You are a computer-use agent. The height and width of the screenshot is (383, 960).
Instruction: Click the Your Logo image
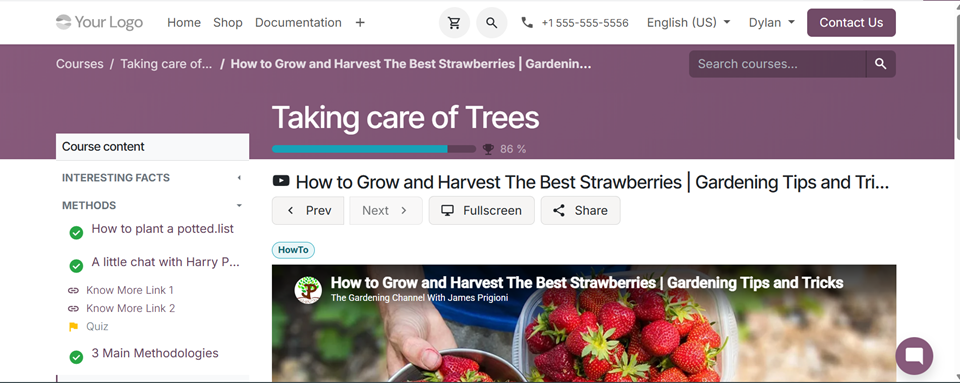99,23
